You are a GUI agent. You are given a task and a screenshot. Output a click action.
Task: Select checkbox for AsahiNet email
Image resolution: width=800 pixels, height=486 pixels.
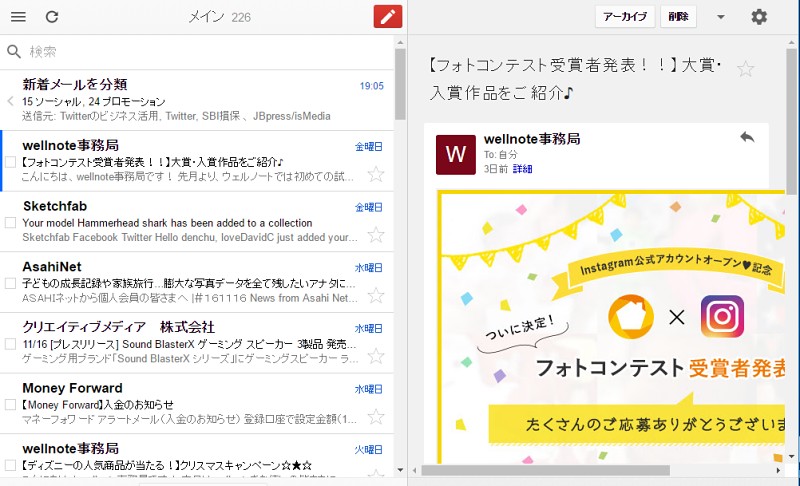[x=10, y=284]
